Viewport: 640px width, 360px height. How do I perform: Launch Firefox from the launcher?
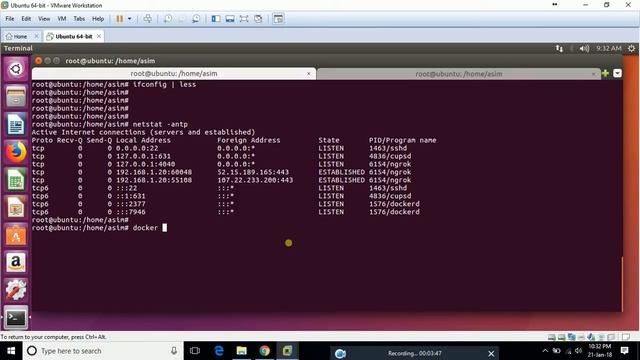(x=16, y=152)
